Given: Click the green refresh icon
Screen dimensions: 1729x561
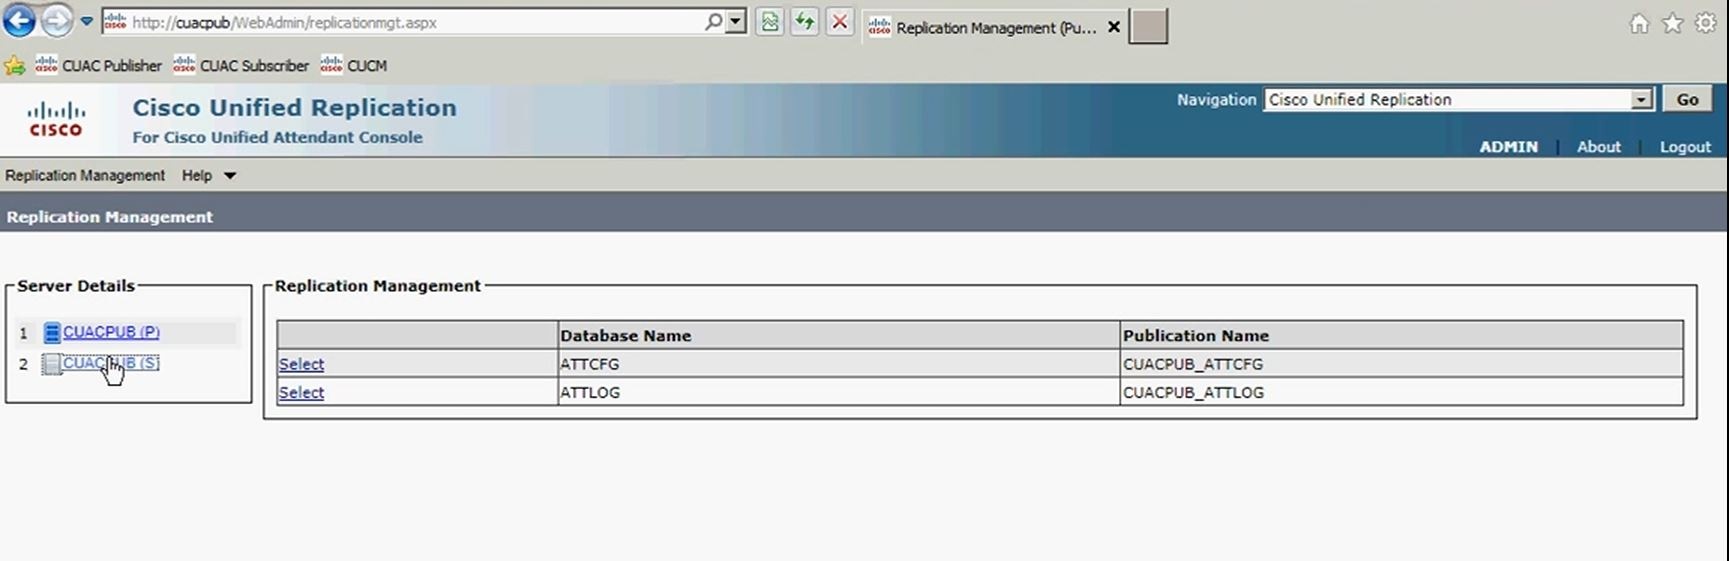Looking at the screenshot, I should [x=805, y=22].
